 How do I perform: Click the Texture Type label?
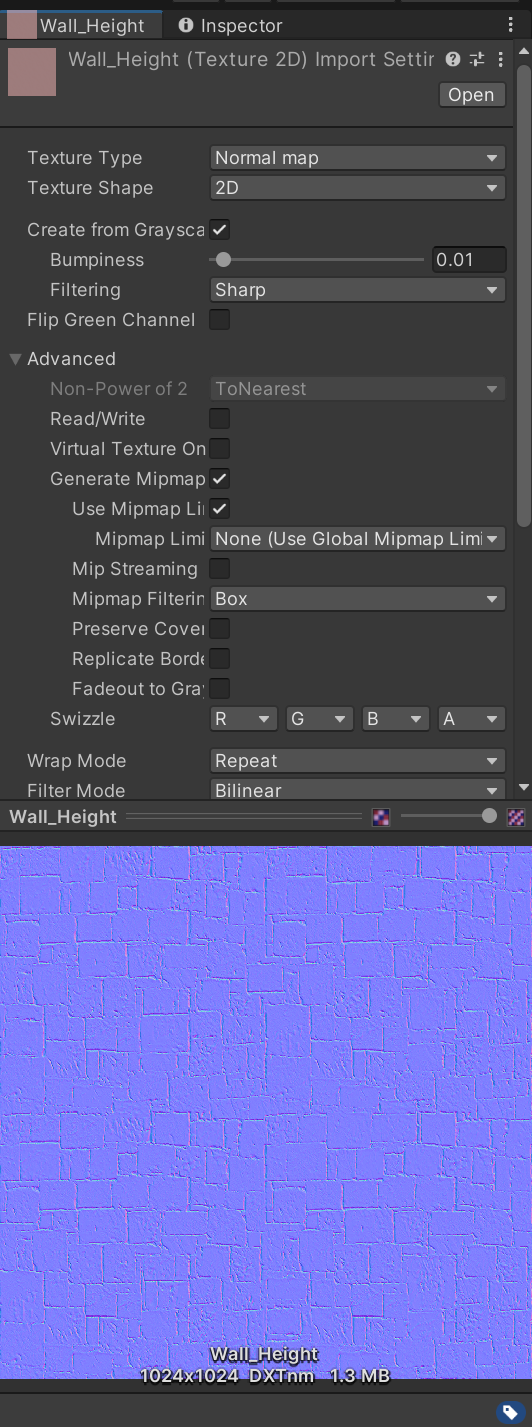tap(85, 158)
